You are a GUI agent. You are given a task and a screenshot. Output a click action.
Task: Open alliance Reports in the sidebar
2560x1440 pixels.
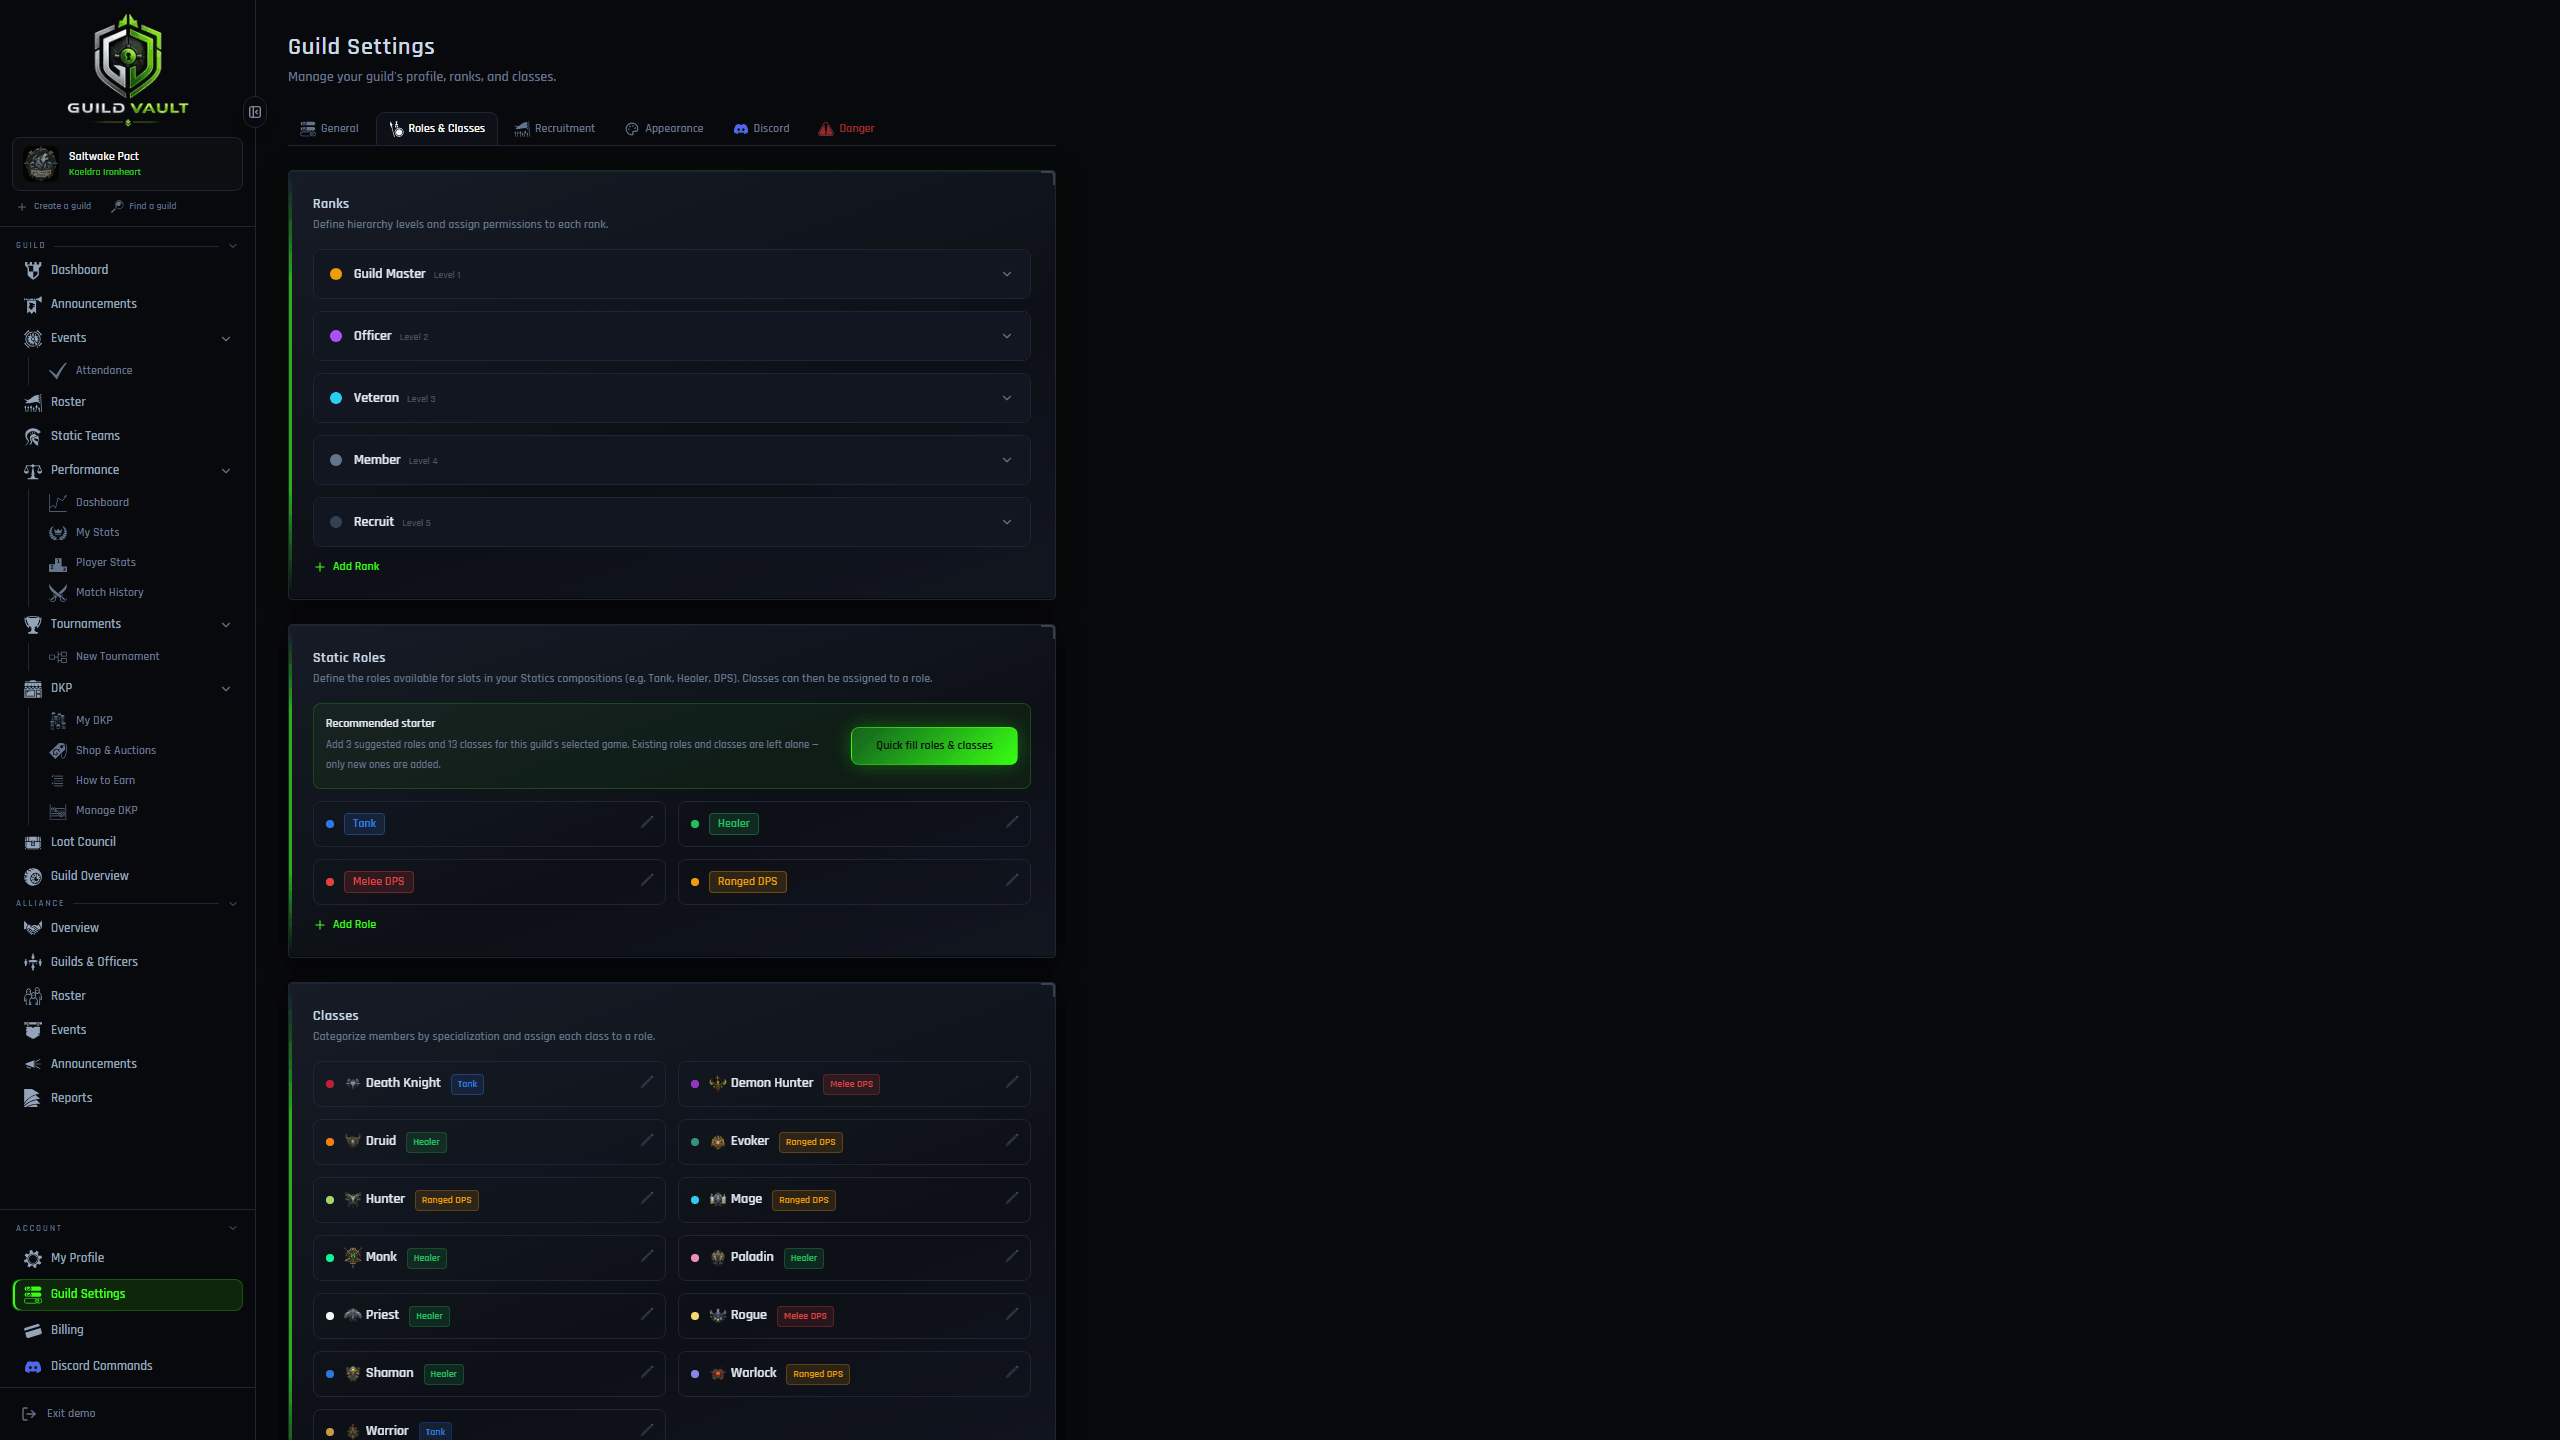click(128, 1098)
